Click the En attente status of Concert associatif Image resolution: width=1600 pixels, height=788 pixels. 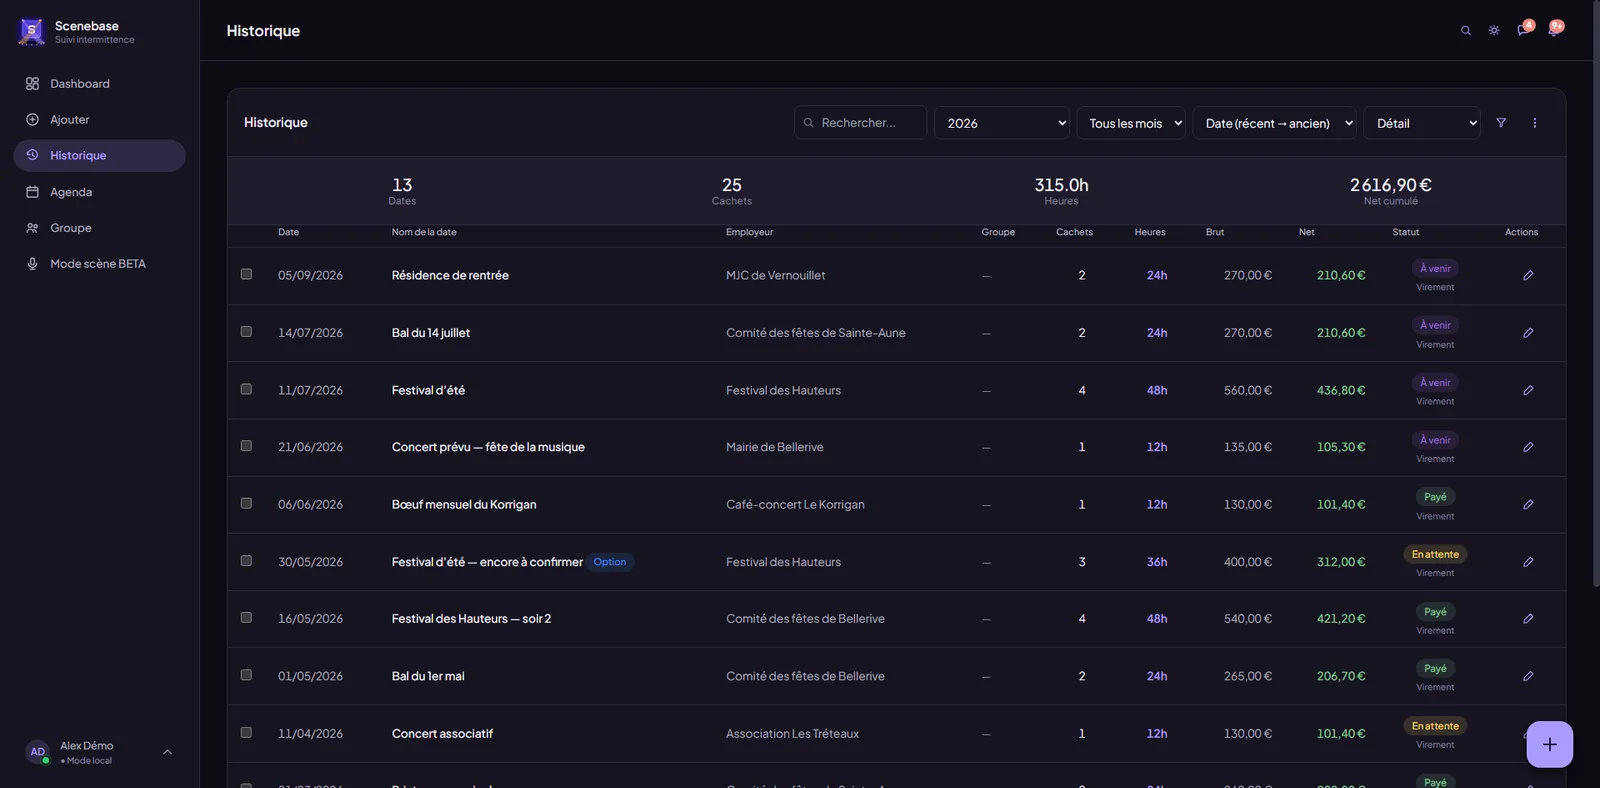click(x=1435, y=726)
